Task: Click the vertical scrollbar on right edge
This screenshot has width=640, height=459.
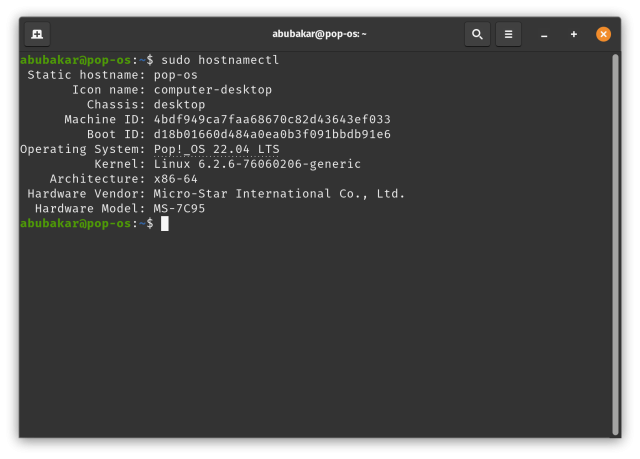Action: (615, 240)
